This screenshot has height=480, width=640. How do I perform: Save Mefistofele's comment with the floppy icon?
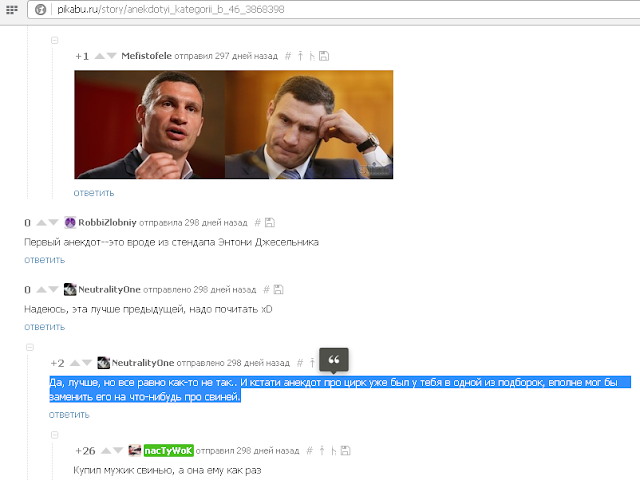tap(324, 56)
